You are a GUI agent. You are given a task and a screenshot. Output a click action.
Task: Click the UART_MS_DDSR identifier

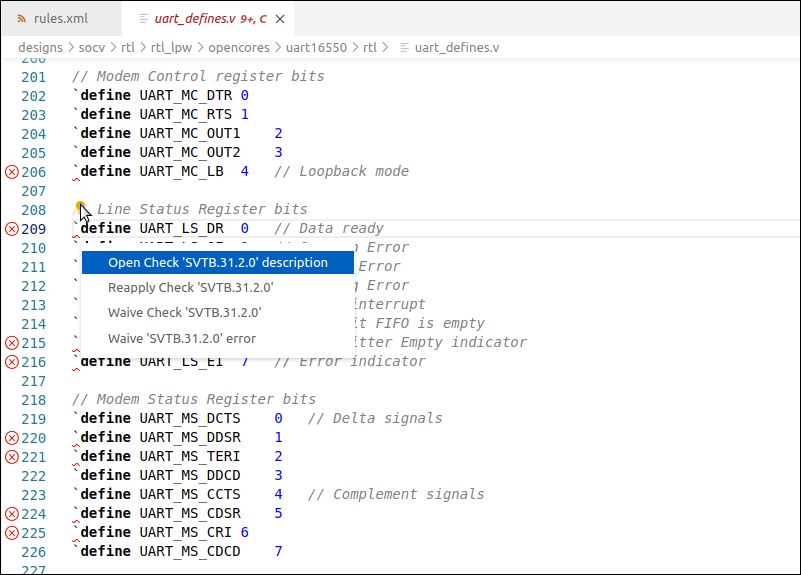pos(190,437)
